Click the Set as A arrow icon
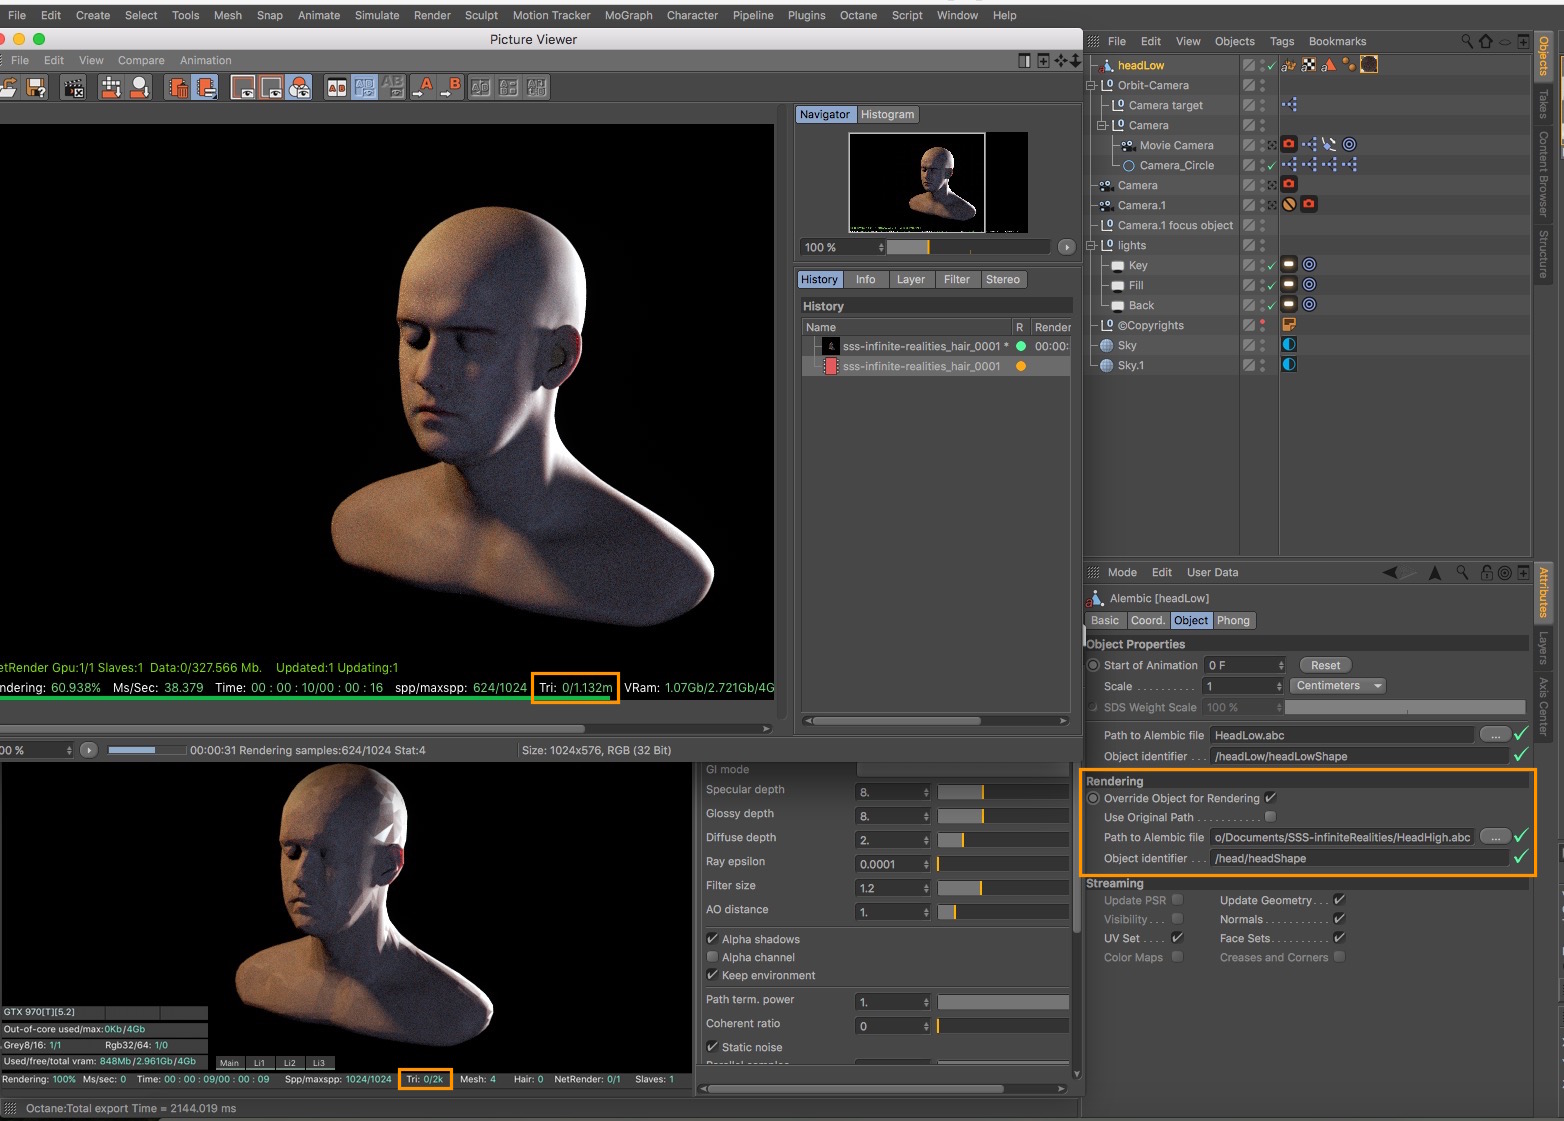Image resolution: width=1564 pixels, height=1121 pixels. (424, 87)
